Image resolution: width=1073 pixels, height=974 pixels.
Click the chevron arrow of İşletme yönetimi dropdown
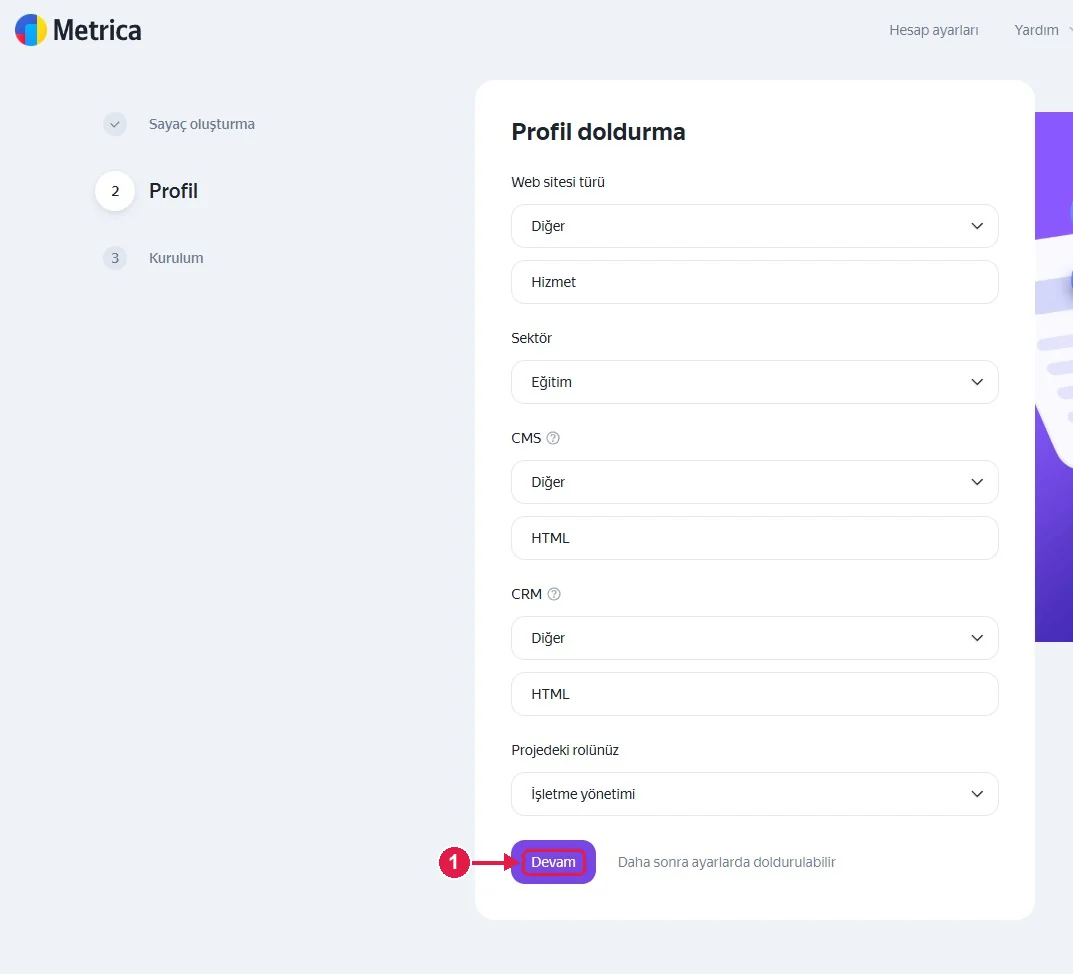(x=977, y=794)
